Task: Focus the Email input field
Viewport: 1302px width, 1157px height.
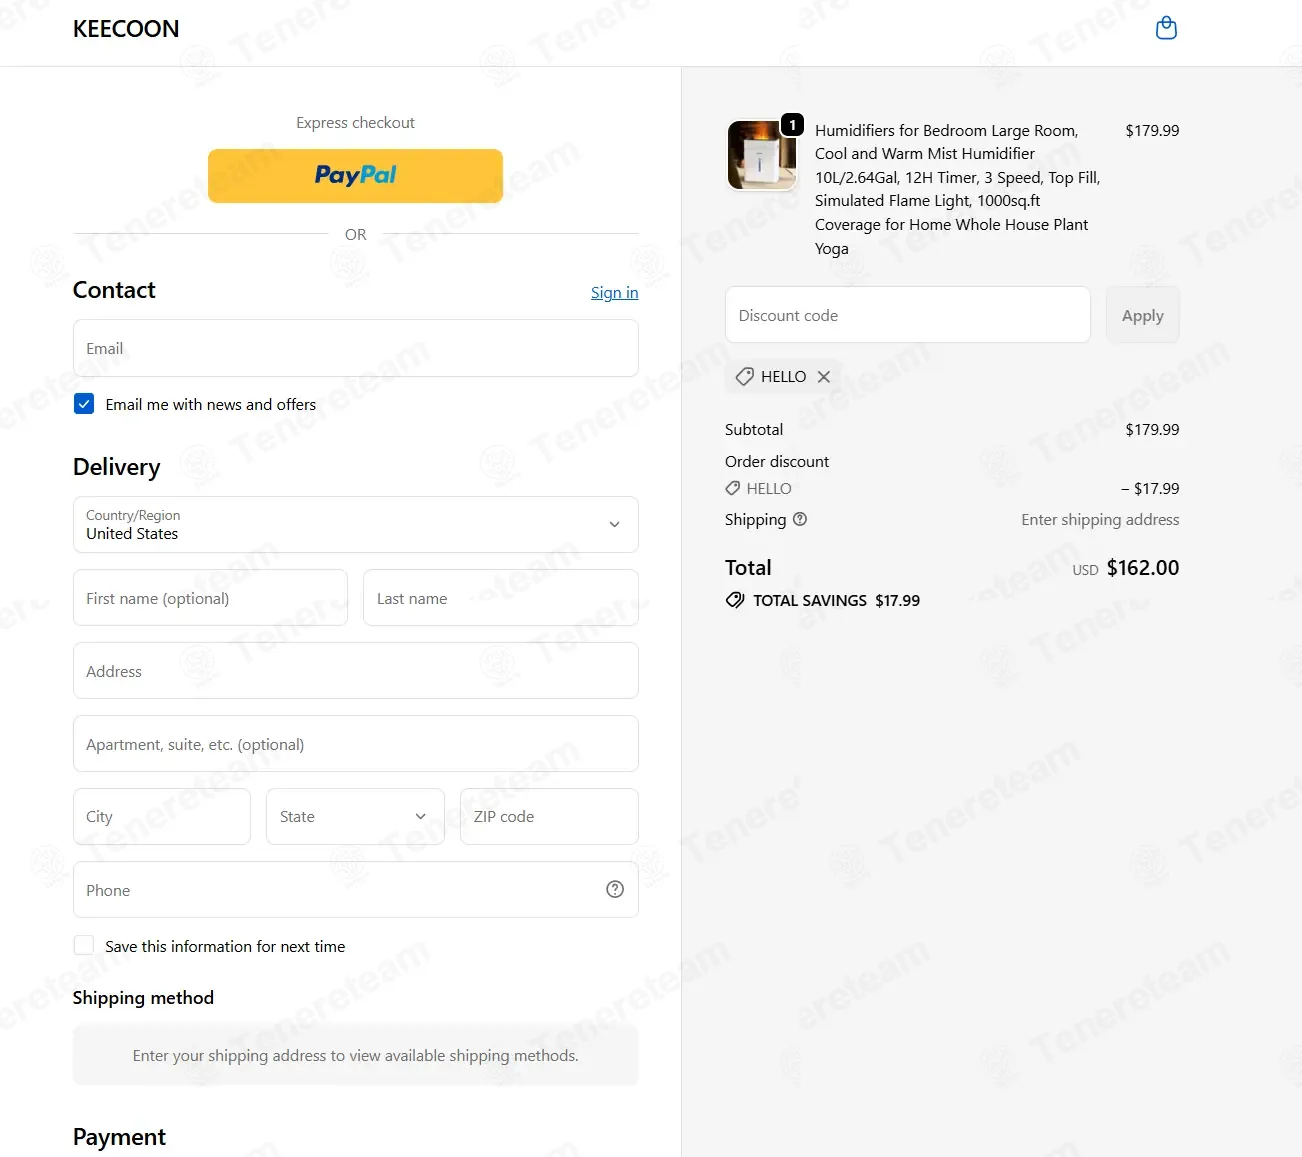Action: (356, 348)
